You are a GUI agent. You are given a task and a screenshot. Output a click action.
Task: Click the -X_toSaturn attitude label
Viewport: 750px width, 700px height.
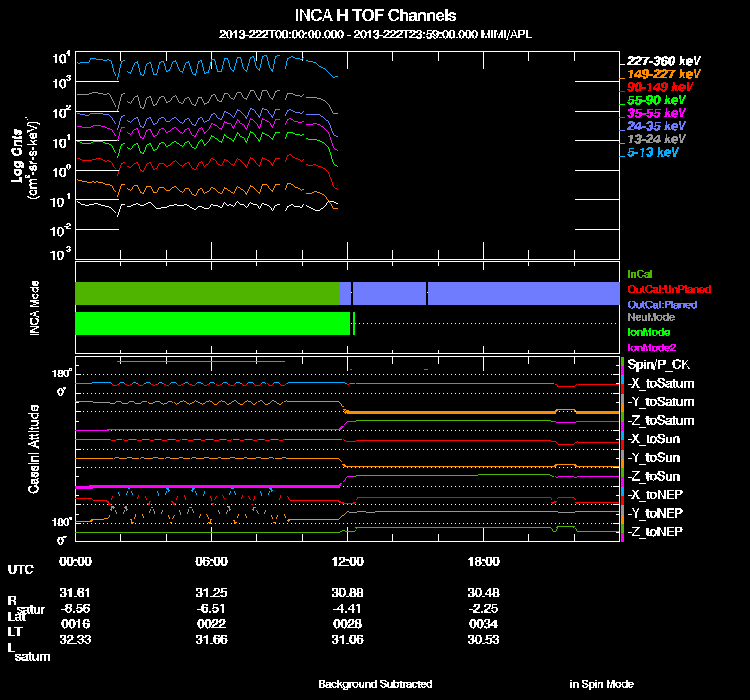point(661,383)
